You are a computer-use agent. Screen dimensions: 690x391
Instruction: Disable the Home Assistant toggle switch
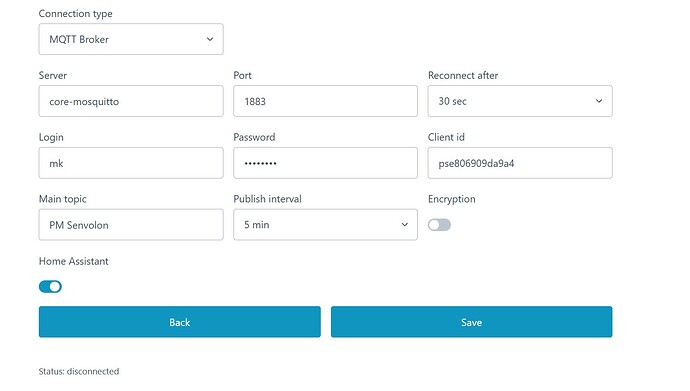coord(50,287)
